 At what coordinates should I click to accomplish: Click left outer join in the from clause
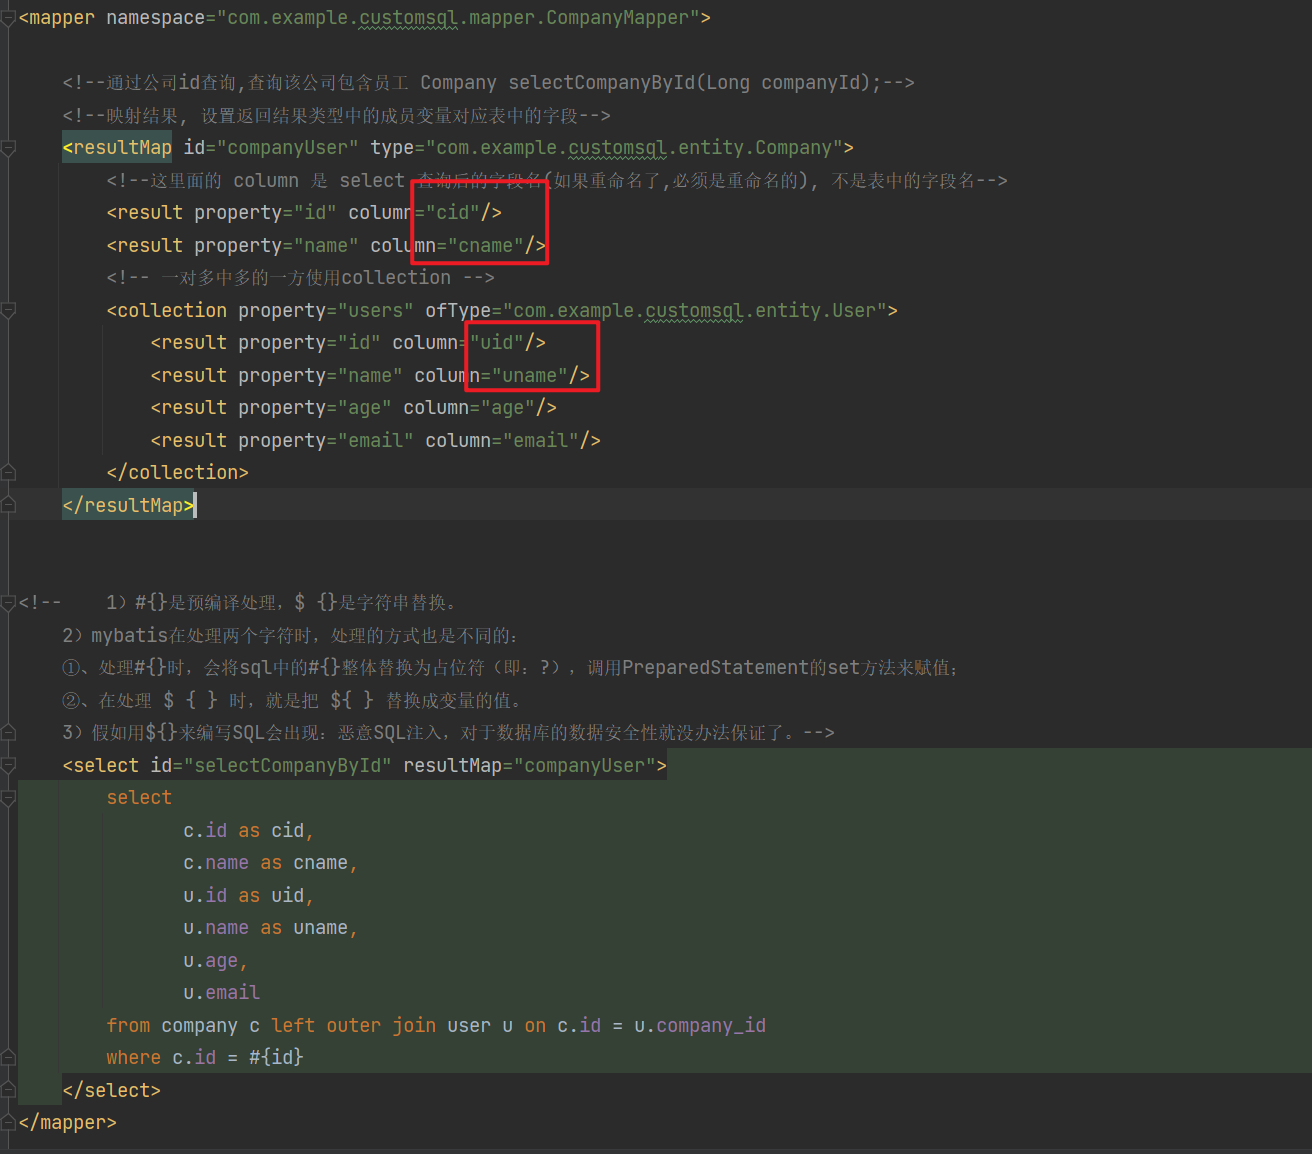click(354, 1026)
